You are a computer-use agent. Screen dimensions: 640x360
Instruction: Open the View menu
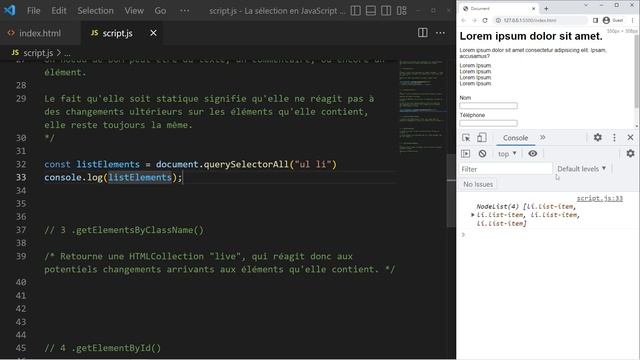click(x=134, y=11)
